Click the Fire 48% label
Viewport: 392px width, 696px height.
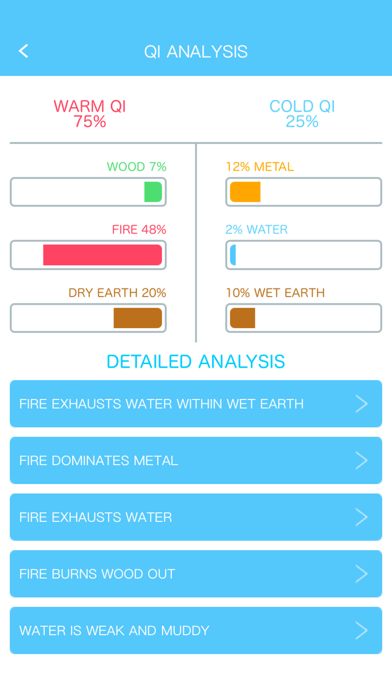click(x=139, y=229)
